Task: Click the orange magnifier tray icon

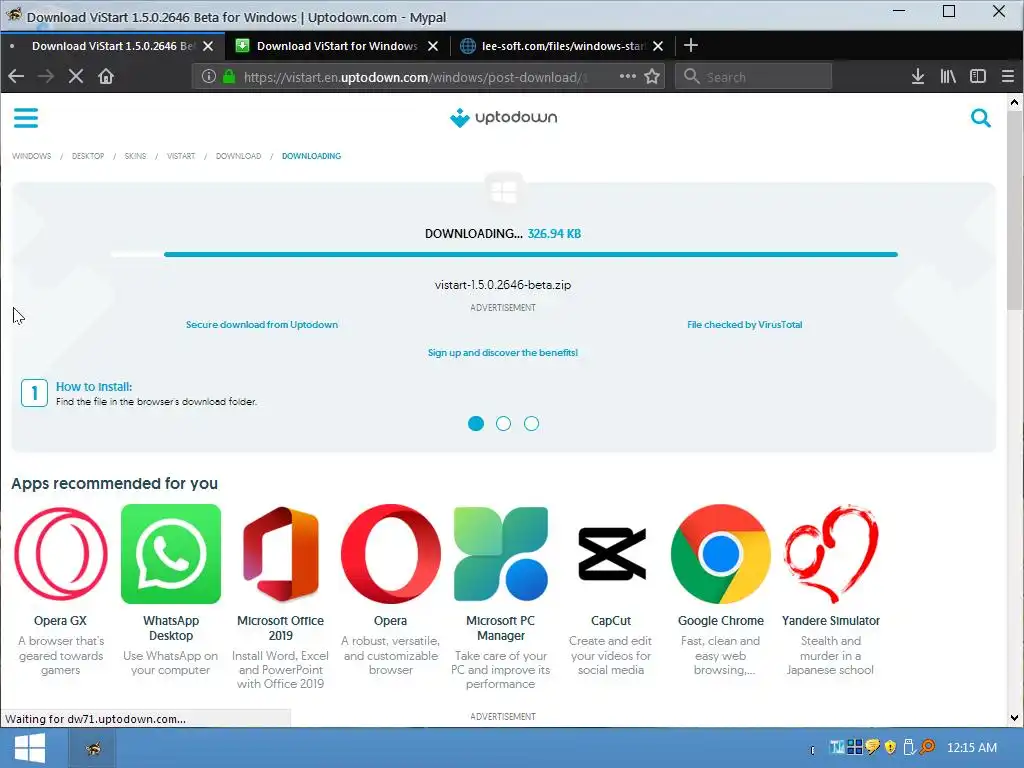Action: click(x=927, y=746)
